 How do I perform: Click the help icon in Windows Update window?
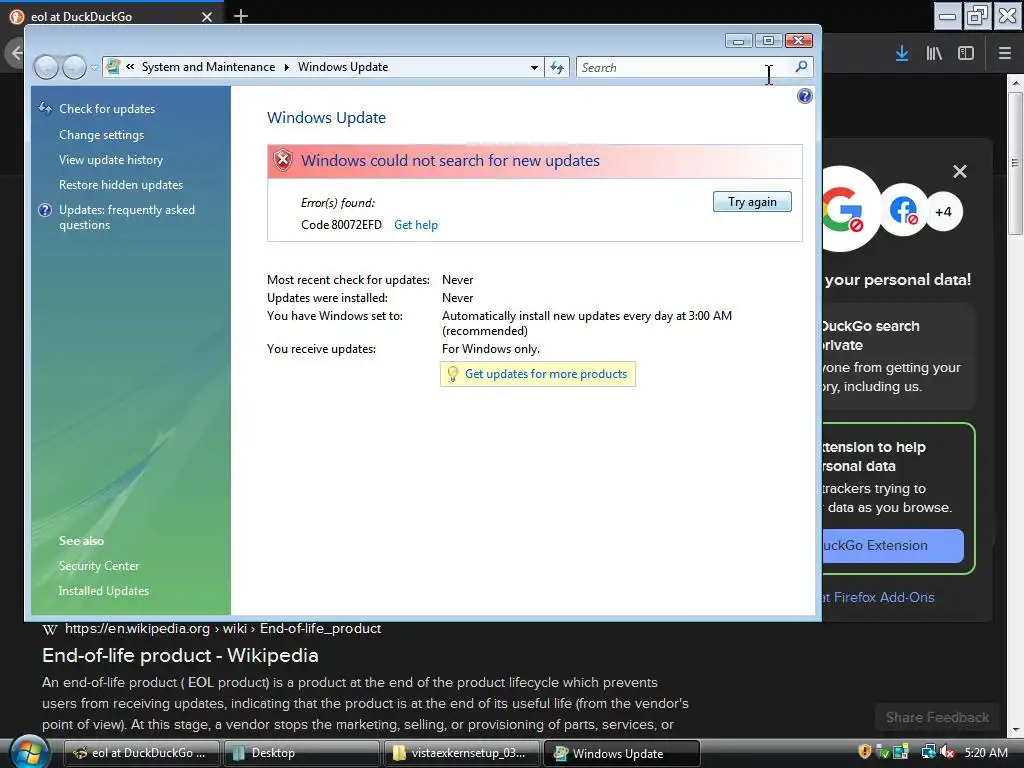coord(805,97)
